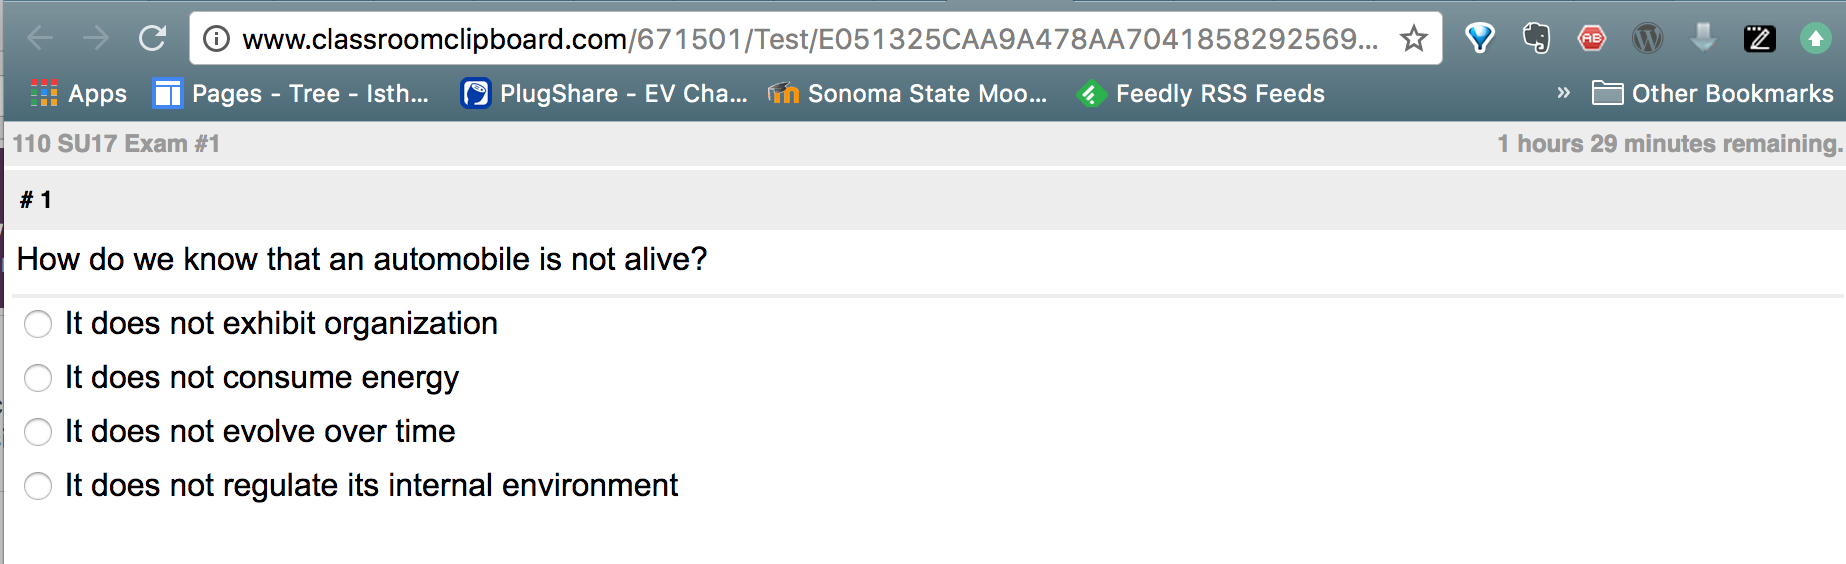Bookmark this page with the star icon

(1413, 39)
